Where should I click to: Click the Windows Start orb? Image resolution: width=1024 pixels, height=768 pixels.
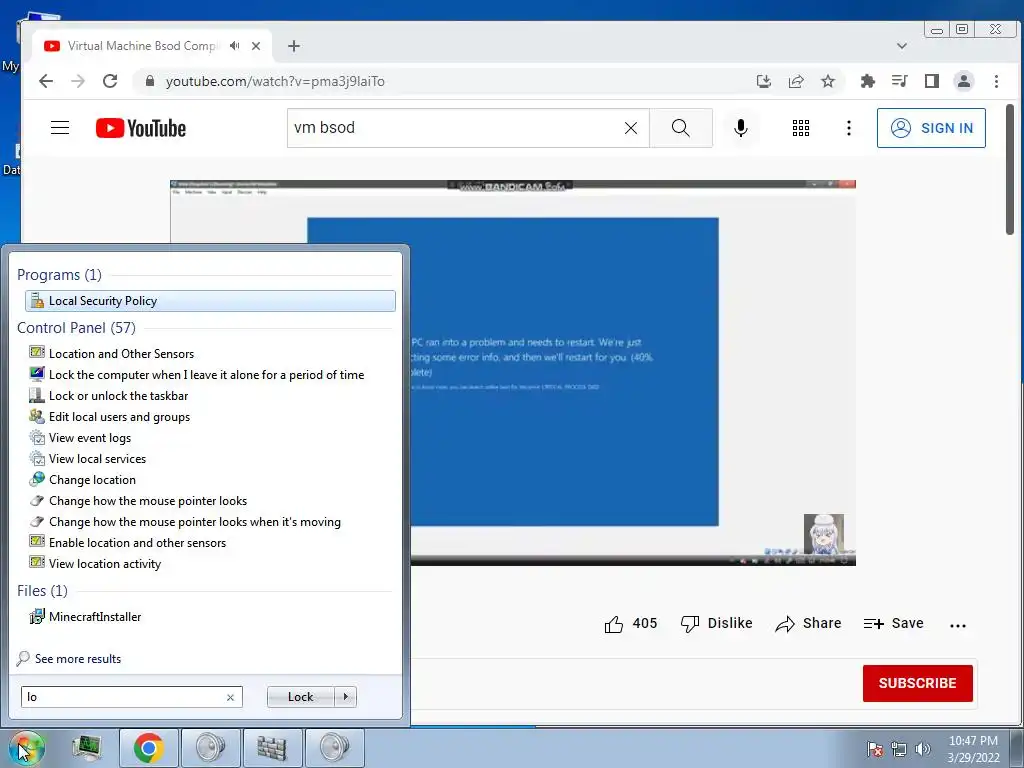pyautogui.click(x=27, y=747)
